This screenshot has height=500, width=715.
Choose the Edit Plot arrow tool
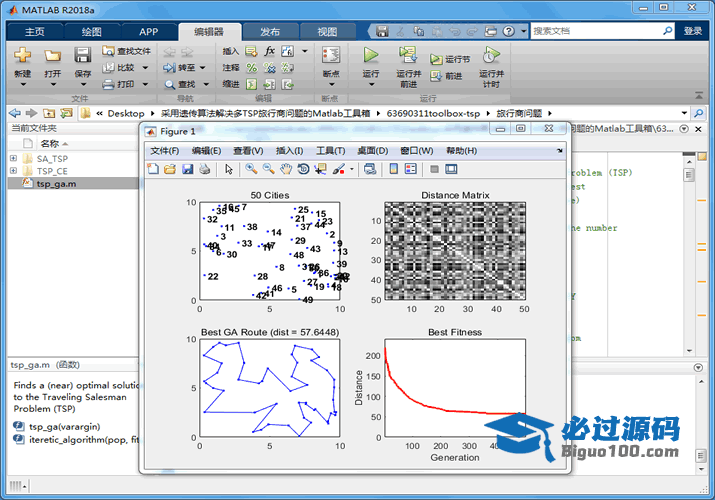229,169
